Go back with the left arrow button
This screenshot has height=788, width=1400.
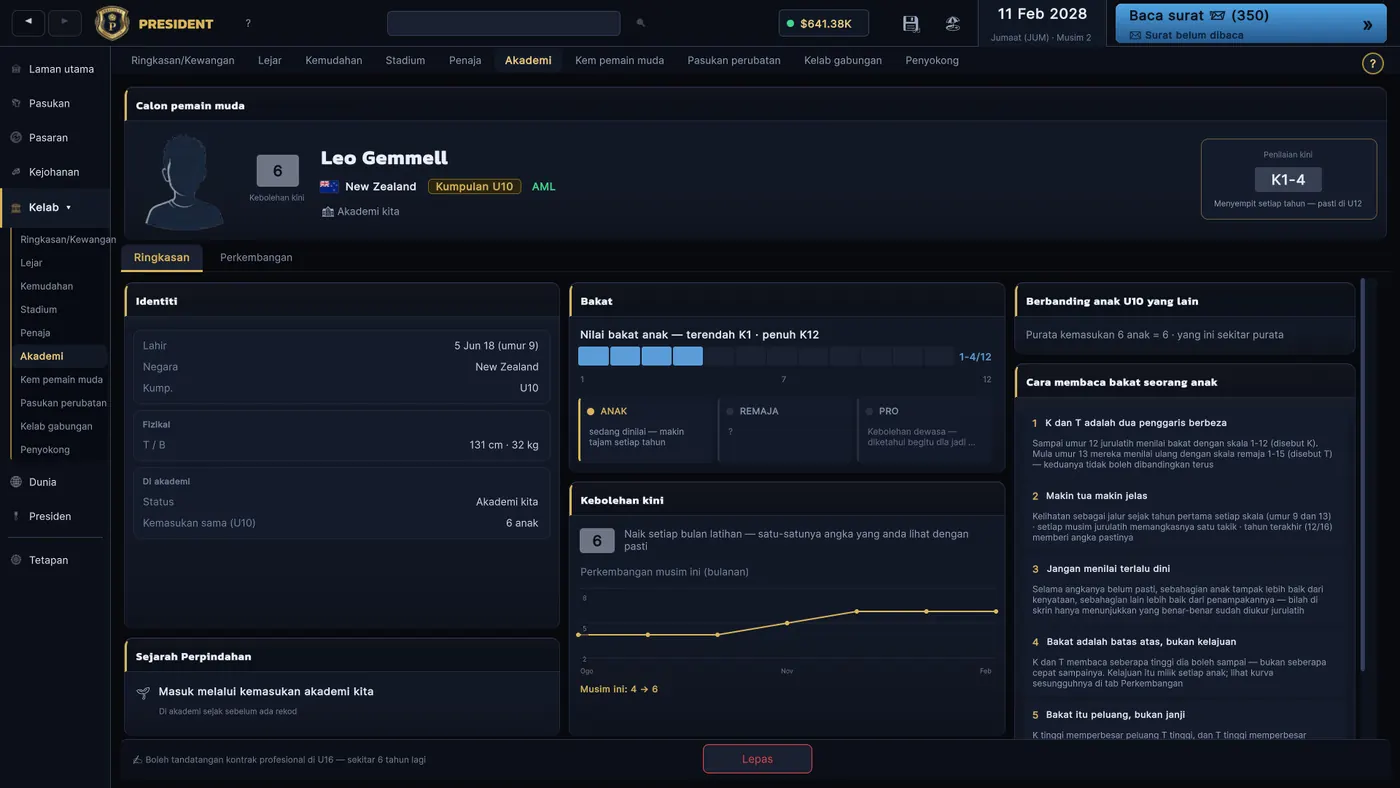(x=28, y=22)
